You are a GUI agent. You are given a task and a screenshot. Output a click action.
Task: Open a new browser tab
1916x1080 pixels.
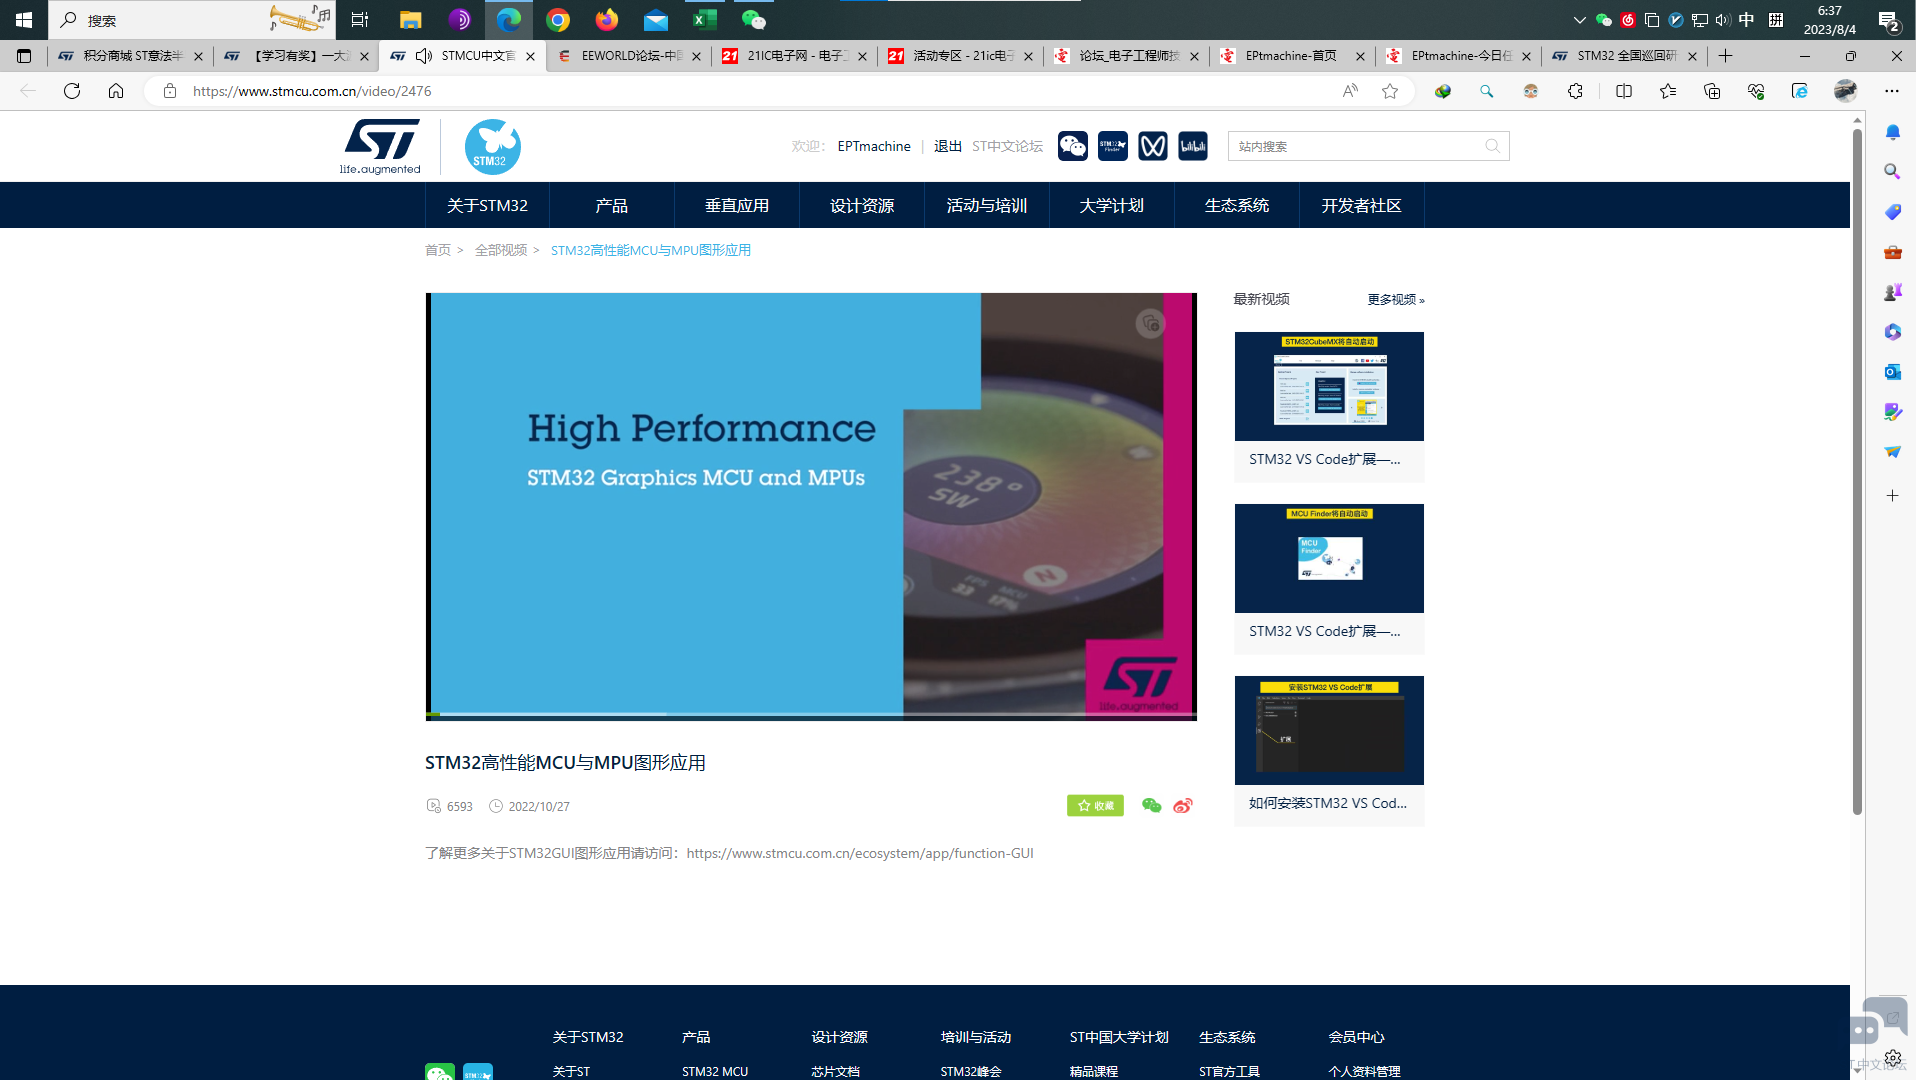click(1725, 56)
